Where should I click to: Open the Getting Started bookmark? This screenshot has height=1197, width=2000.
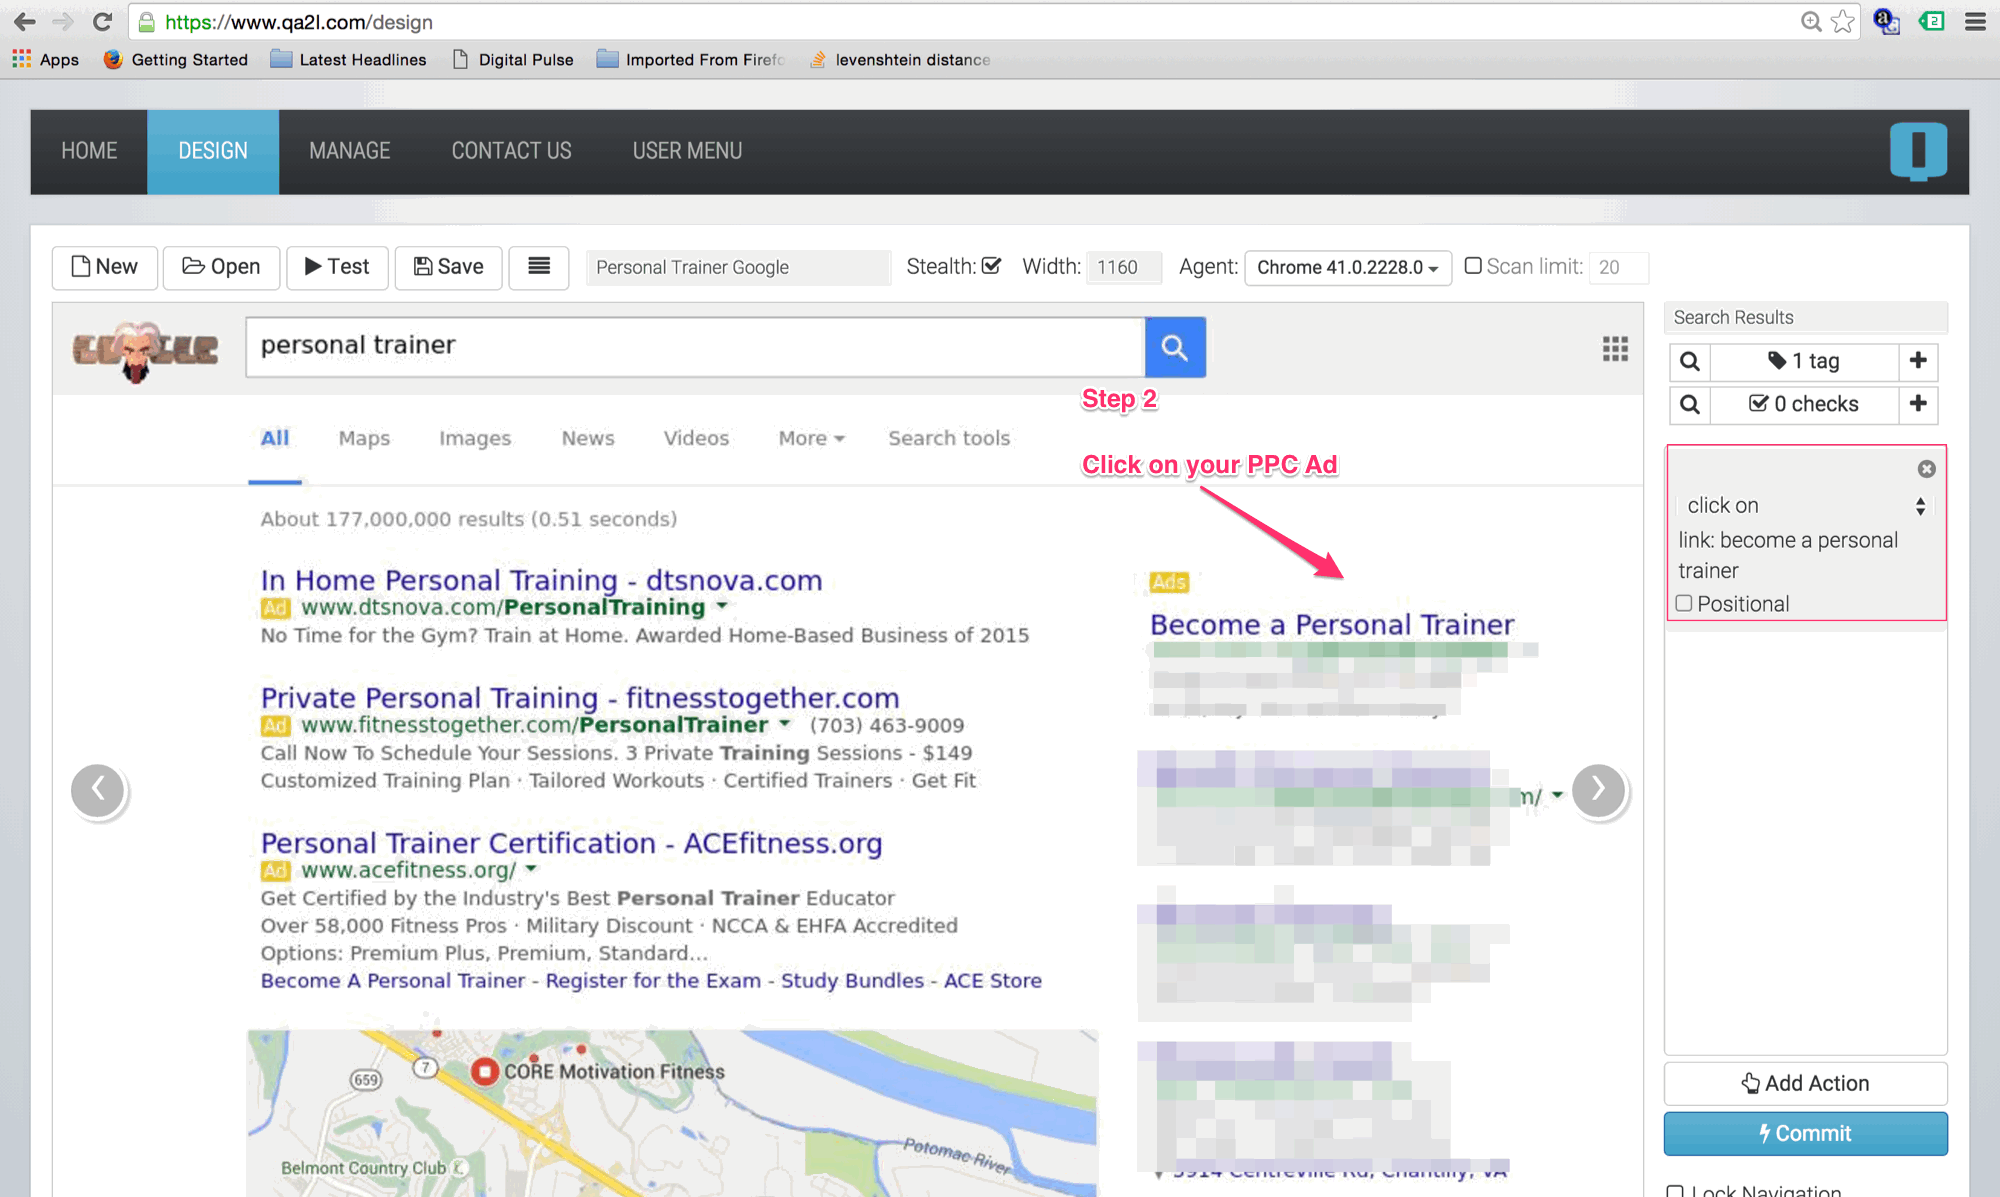click(176, 59)
